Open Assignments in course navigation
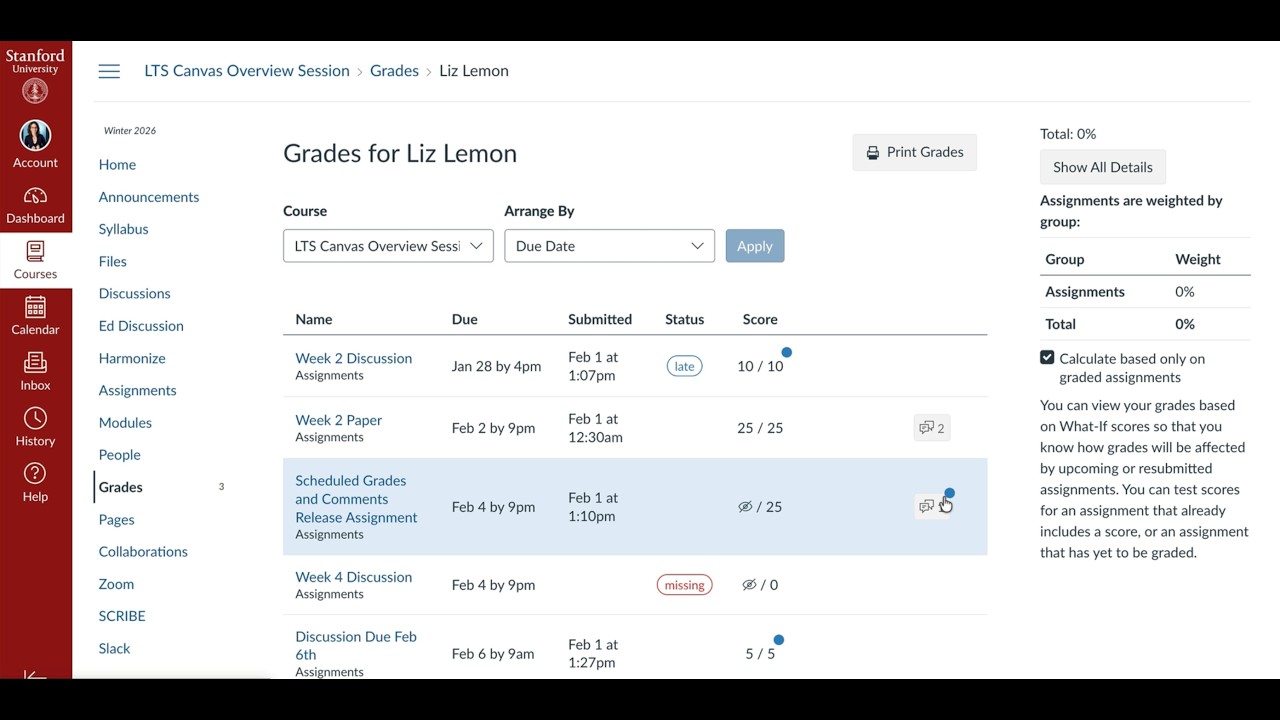 point(138,390)
